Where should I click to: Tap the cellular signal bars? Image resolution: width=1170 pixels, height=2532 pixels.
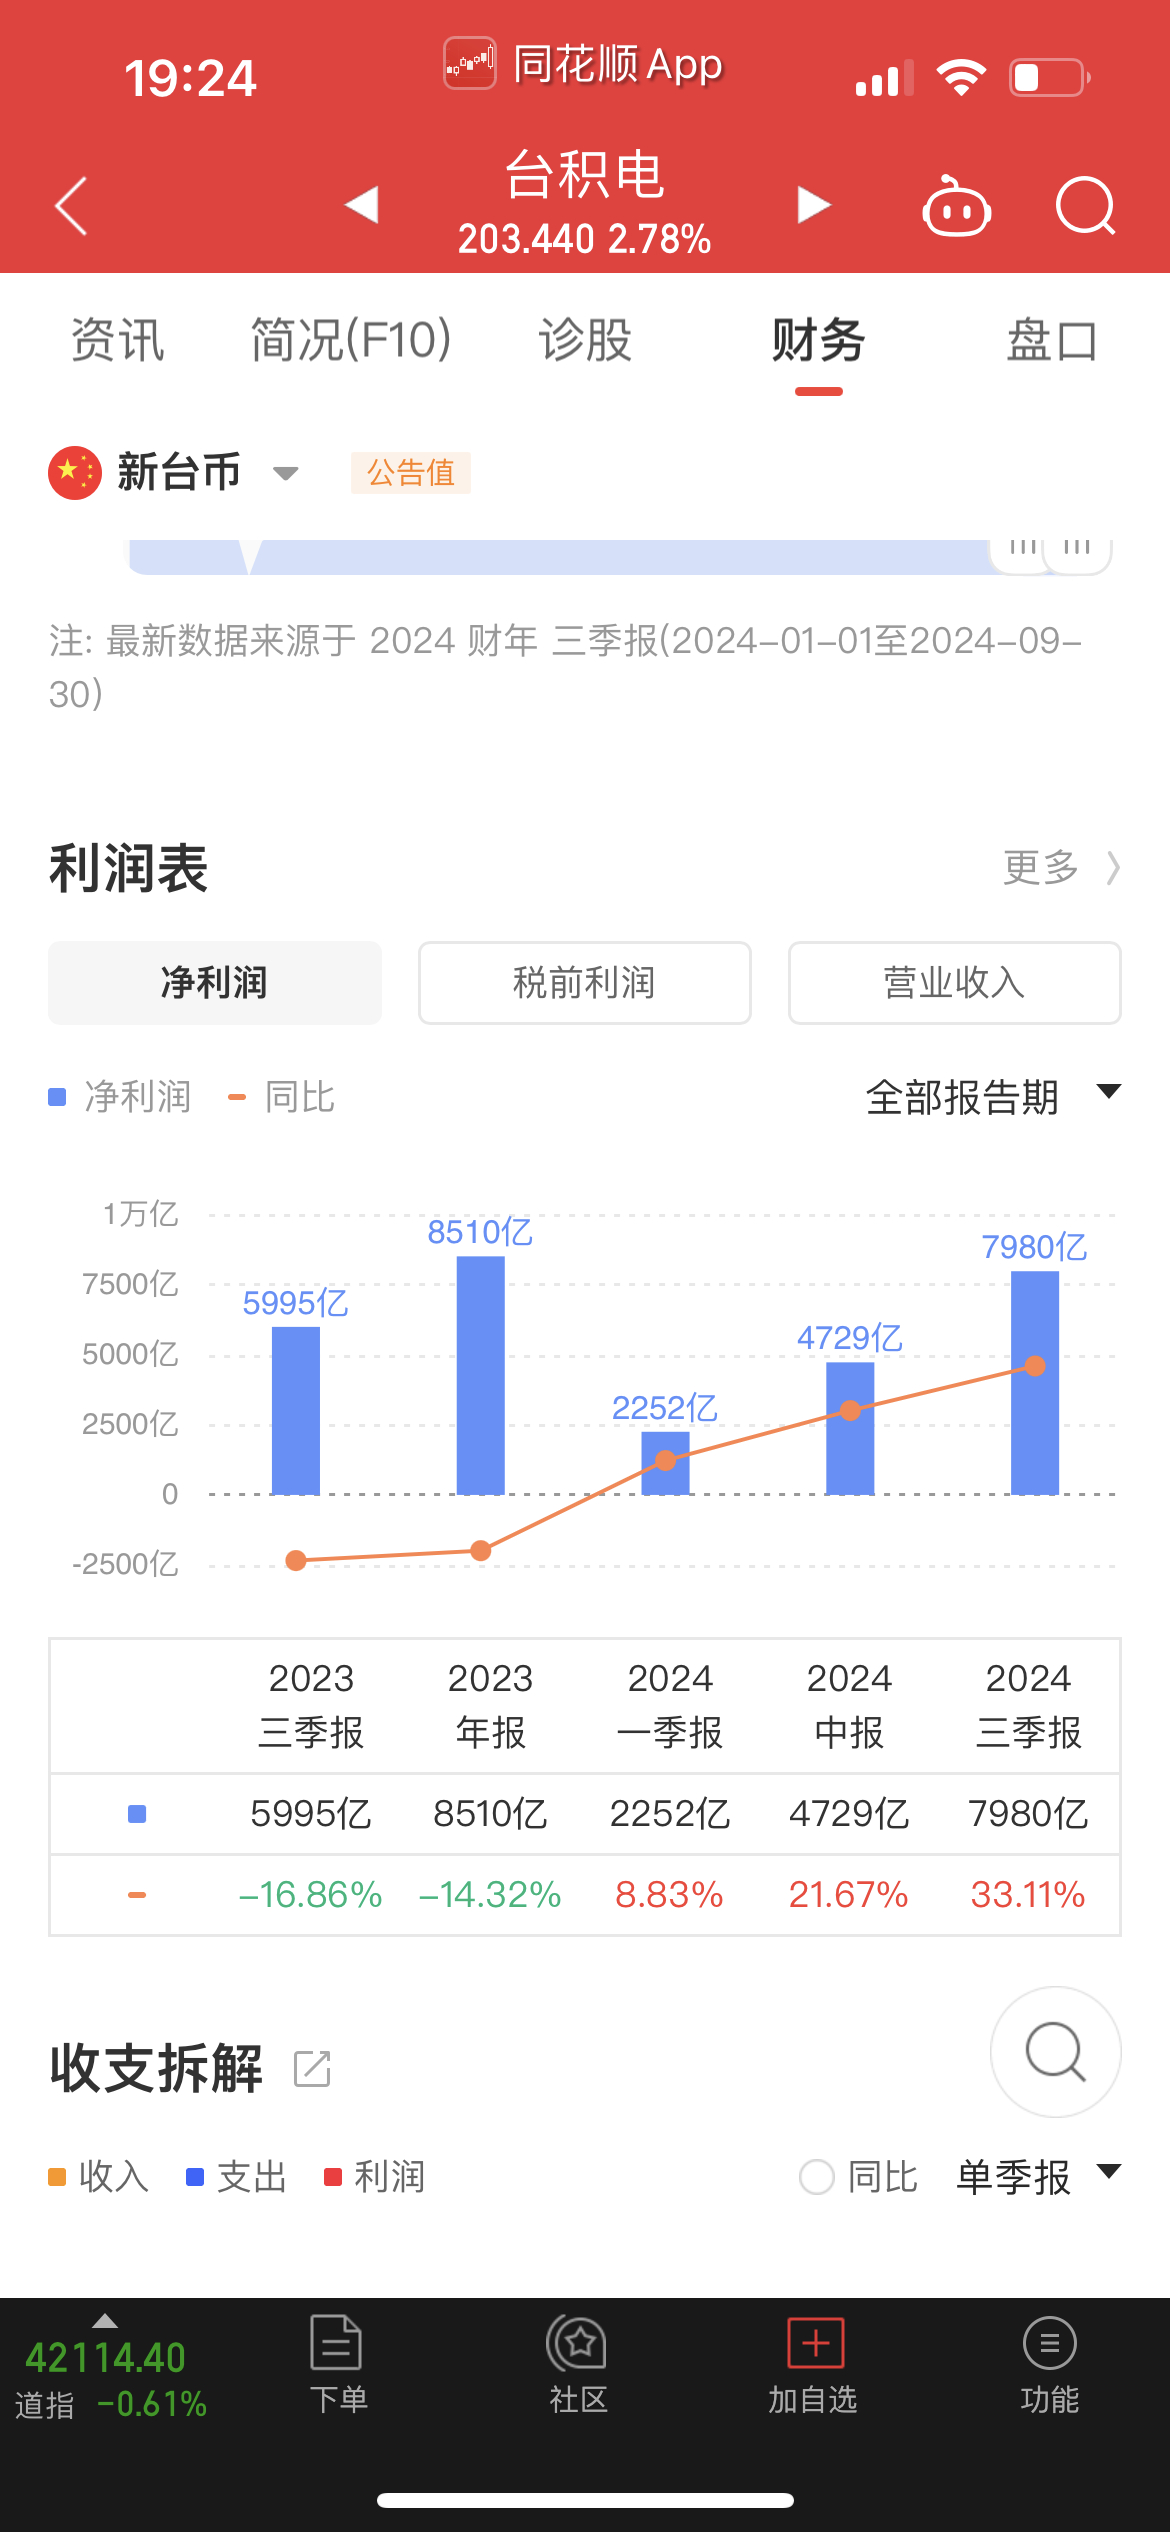tap(884, 78)
